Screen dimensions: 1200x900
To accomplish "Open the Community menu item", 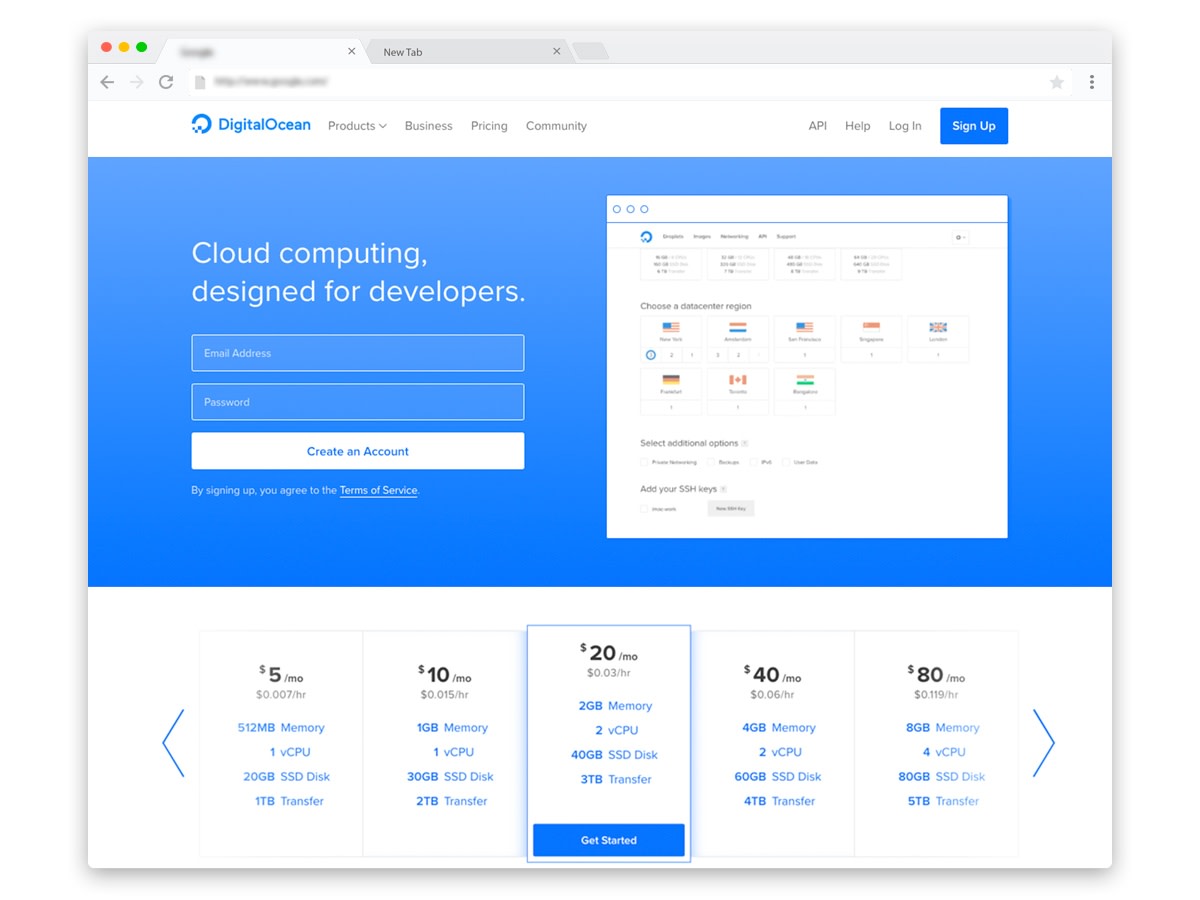I will pyautogui.click(x=556, y=126).
